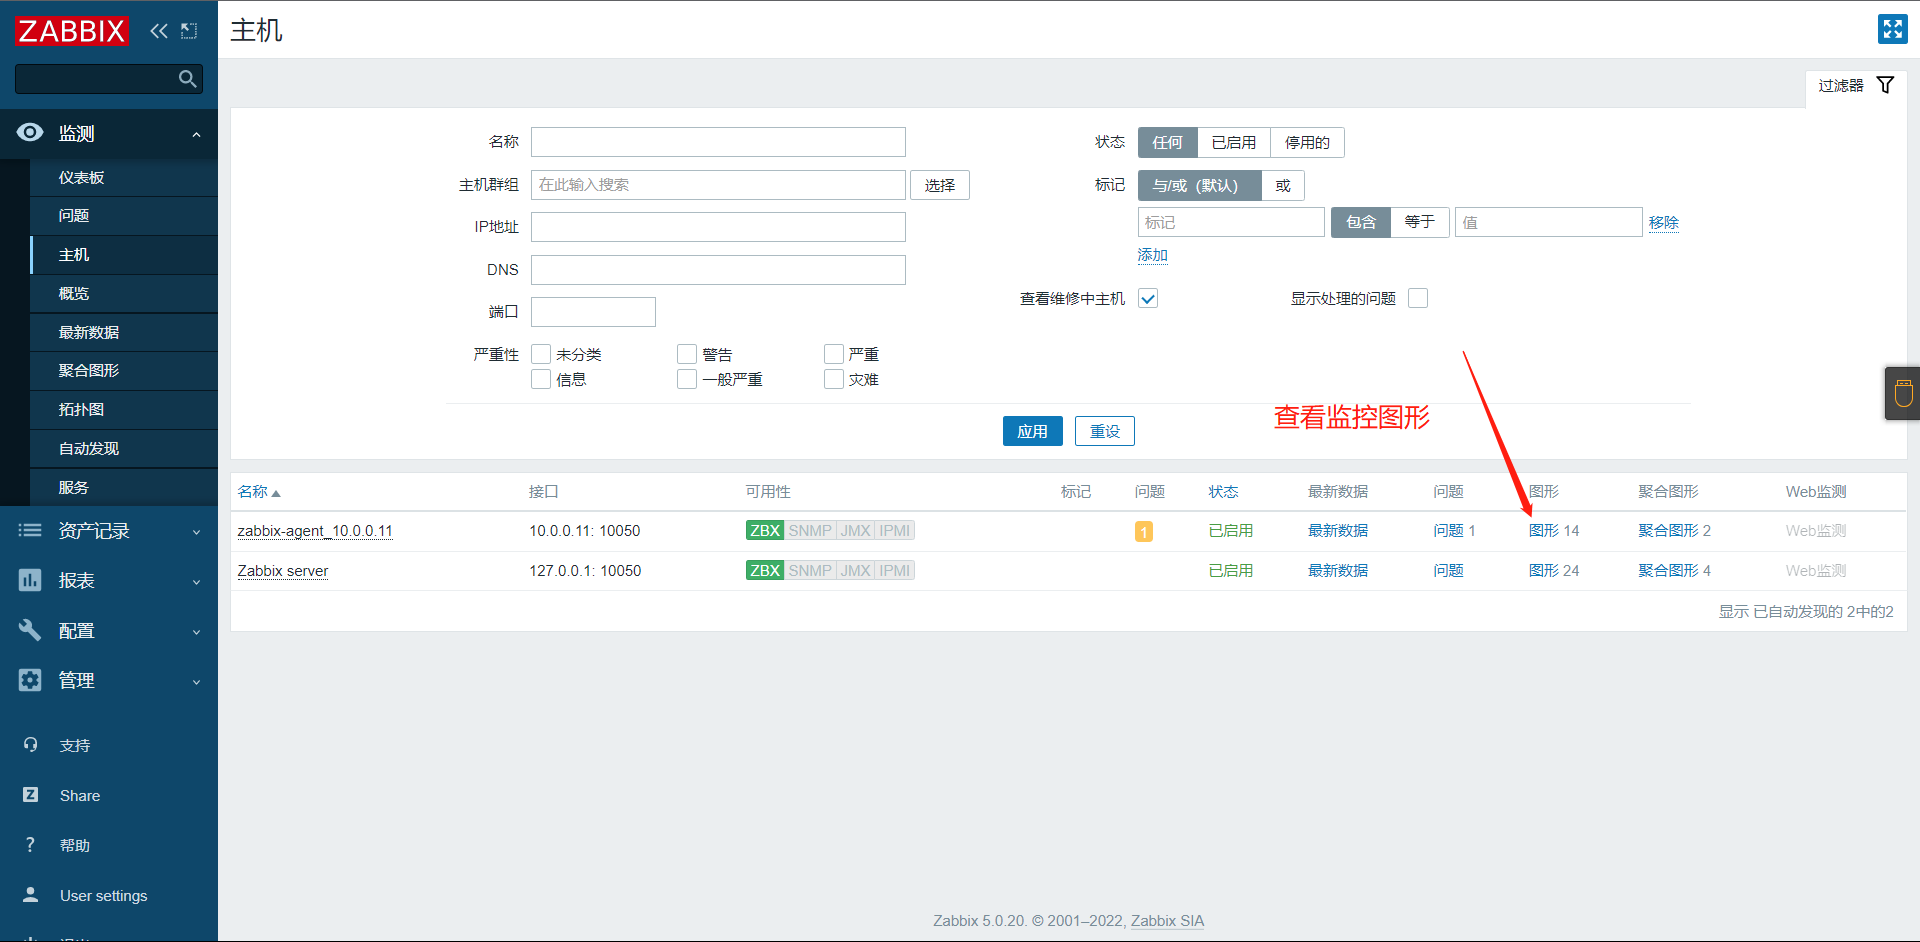Screen dimensions: 1920x942
Task: Focus the IP地址 input field
Action: (718, 227)
